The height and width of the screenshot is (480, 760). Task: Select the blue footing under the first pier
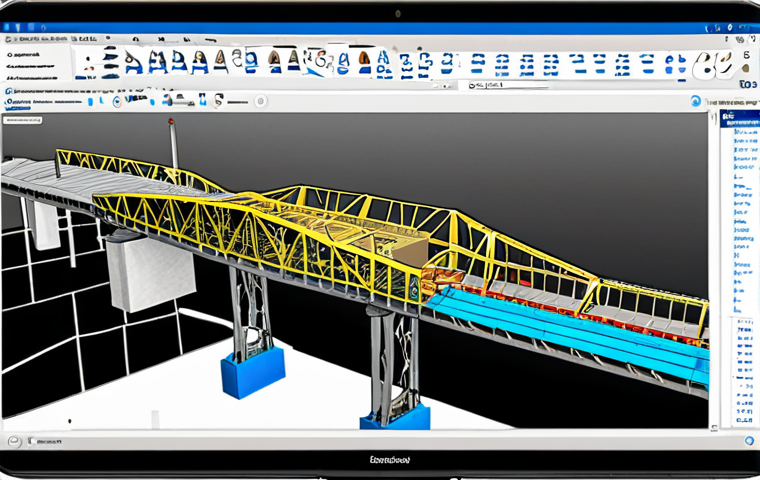pos(253,372)
